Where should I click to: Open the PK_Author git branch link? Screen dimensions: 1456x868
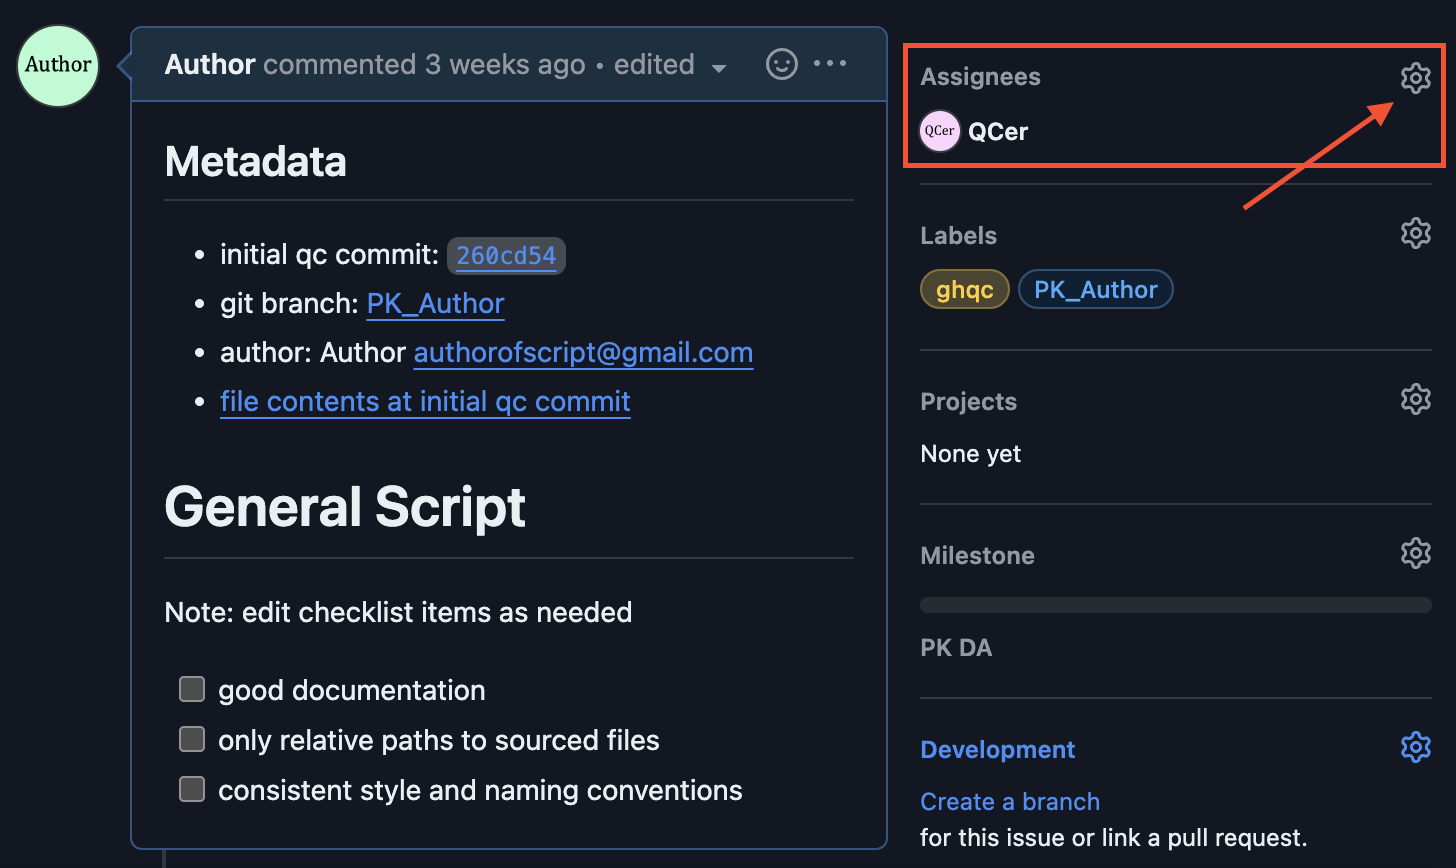point(436,304)
